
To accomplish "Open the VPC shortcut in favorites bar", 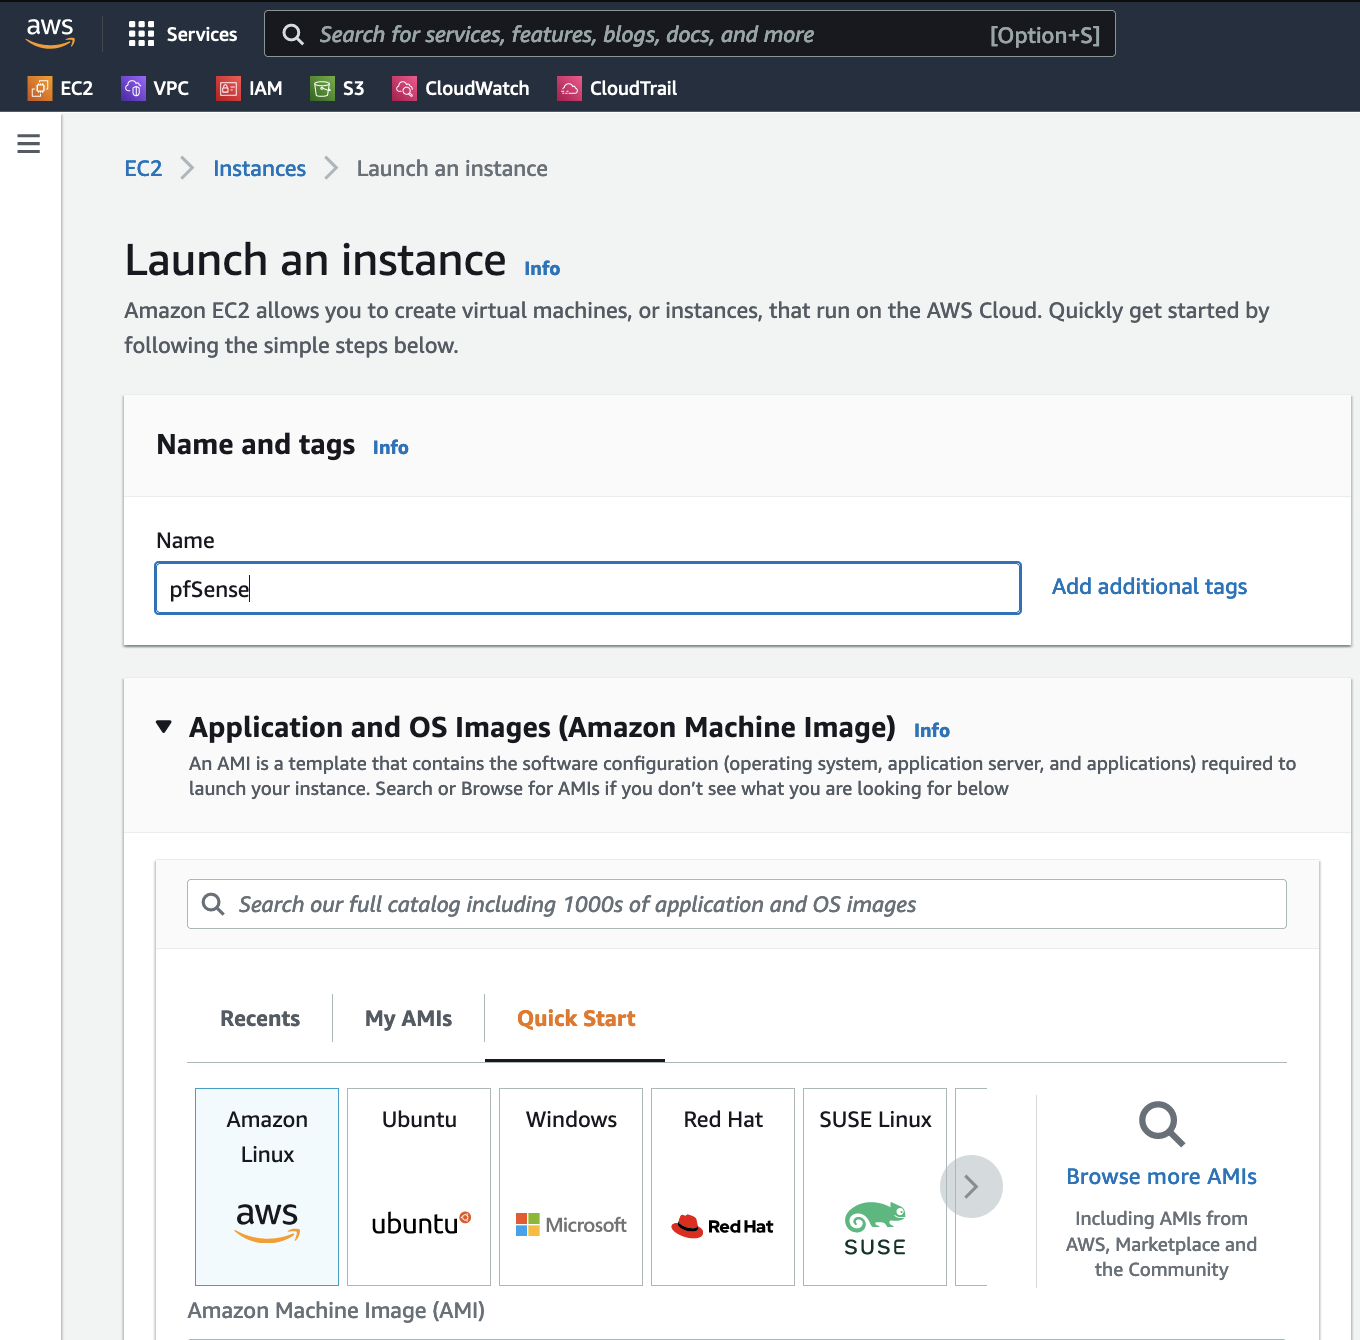I will point(155,88).
